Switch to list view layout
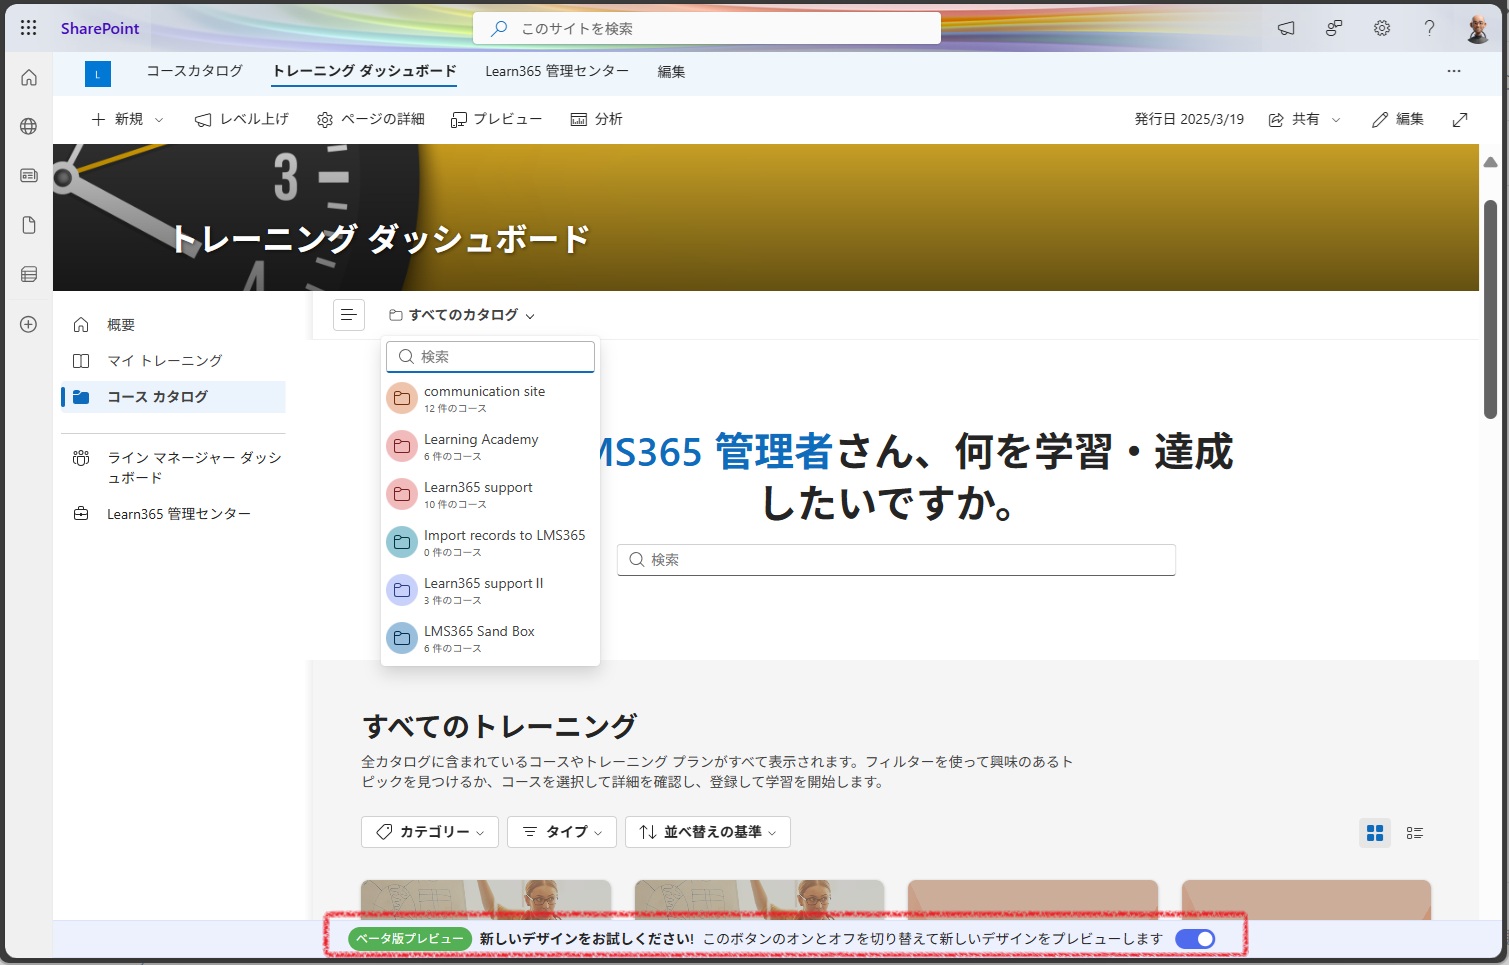This screenshot has width=1509, height=965. [x=1415, y=832]
